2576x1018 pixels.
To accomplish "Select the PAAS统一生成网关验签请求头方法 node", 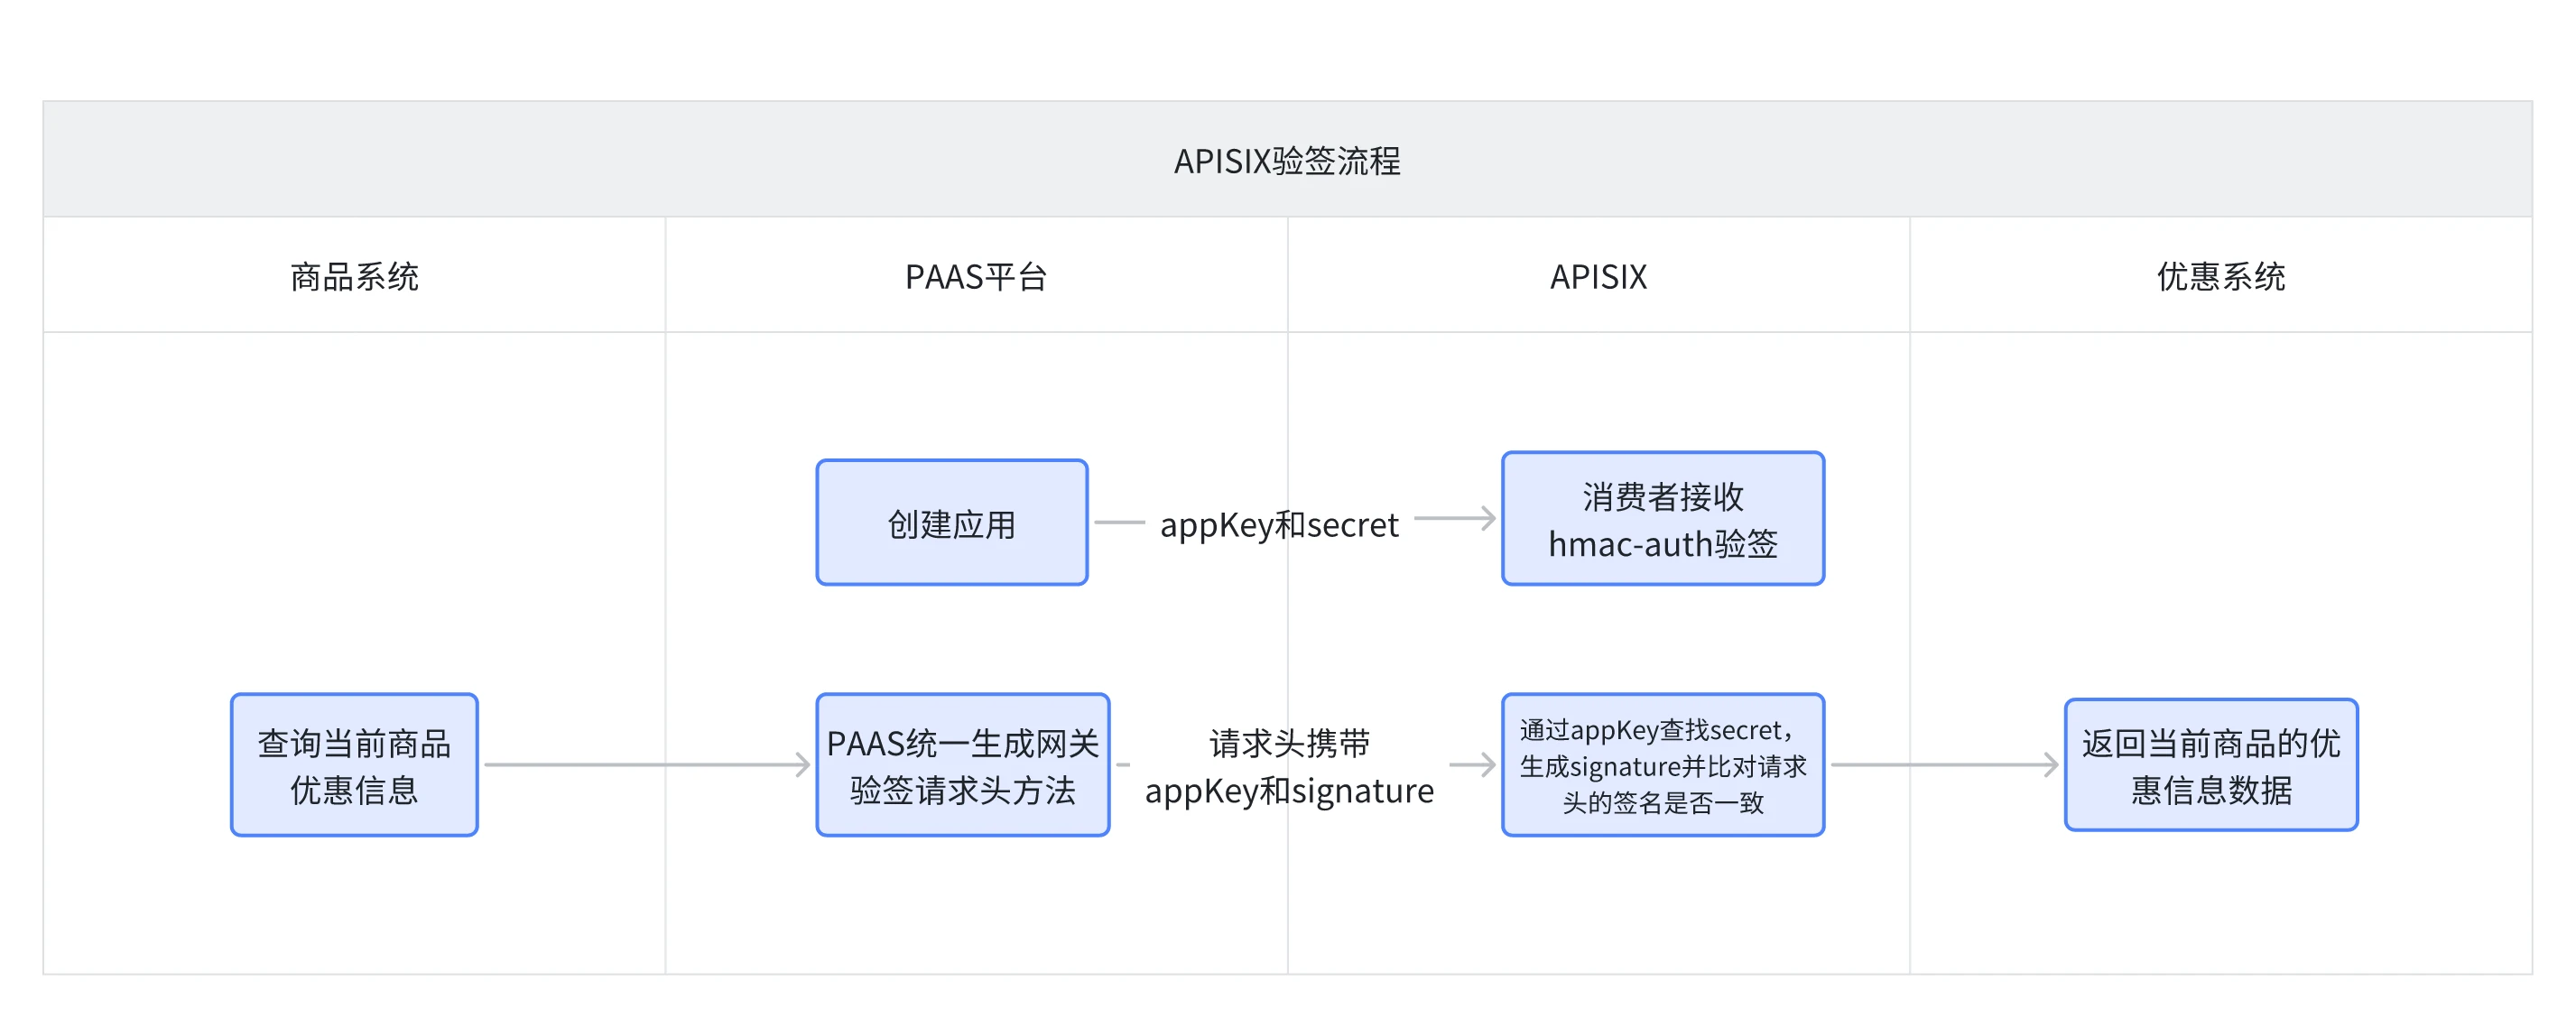I will point(962,765).
